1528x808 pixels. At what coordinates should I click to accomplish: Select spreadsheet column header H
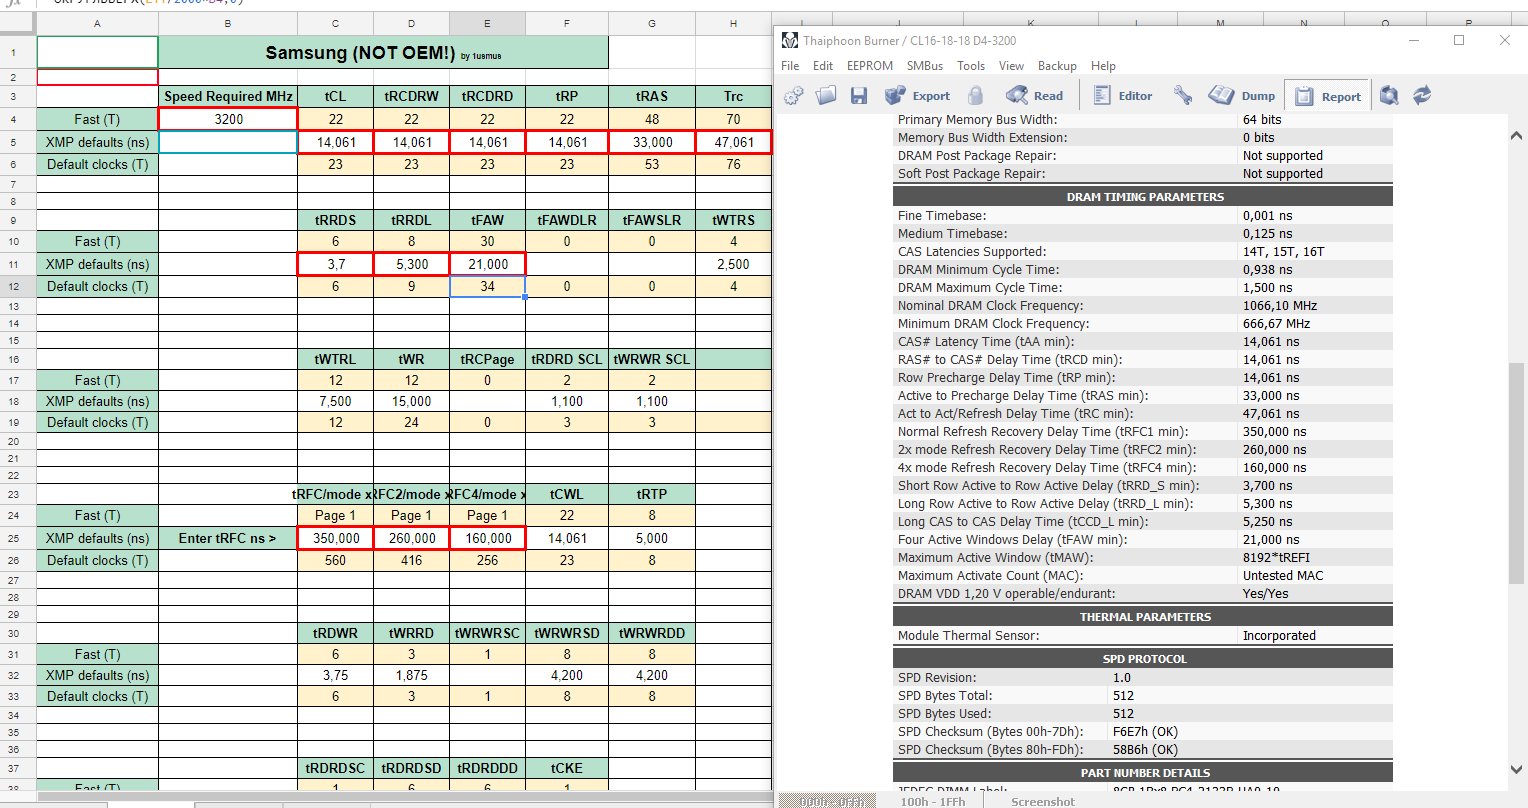click(x=733, y=23)
